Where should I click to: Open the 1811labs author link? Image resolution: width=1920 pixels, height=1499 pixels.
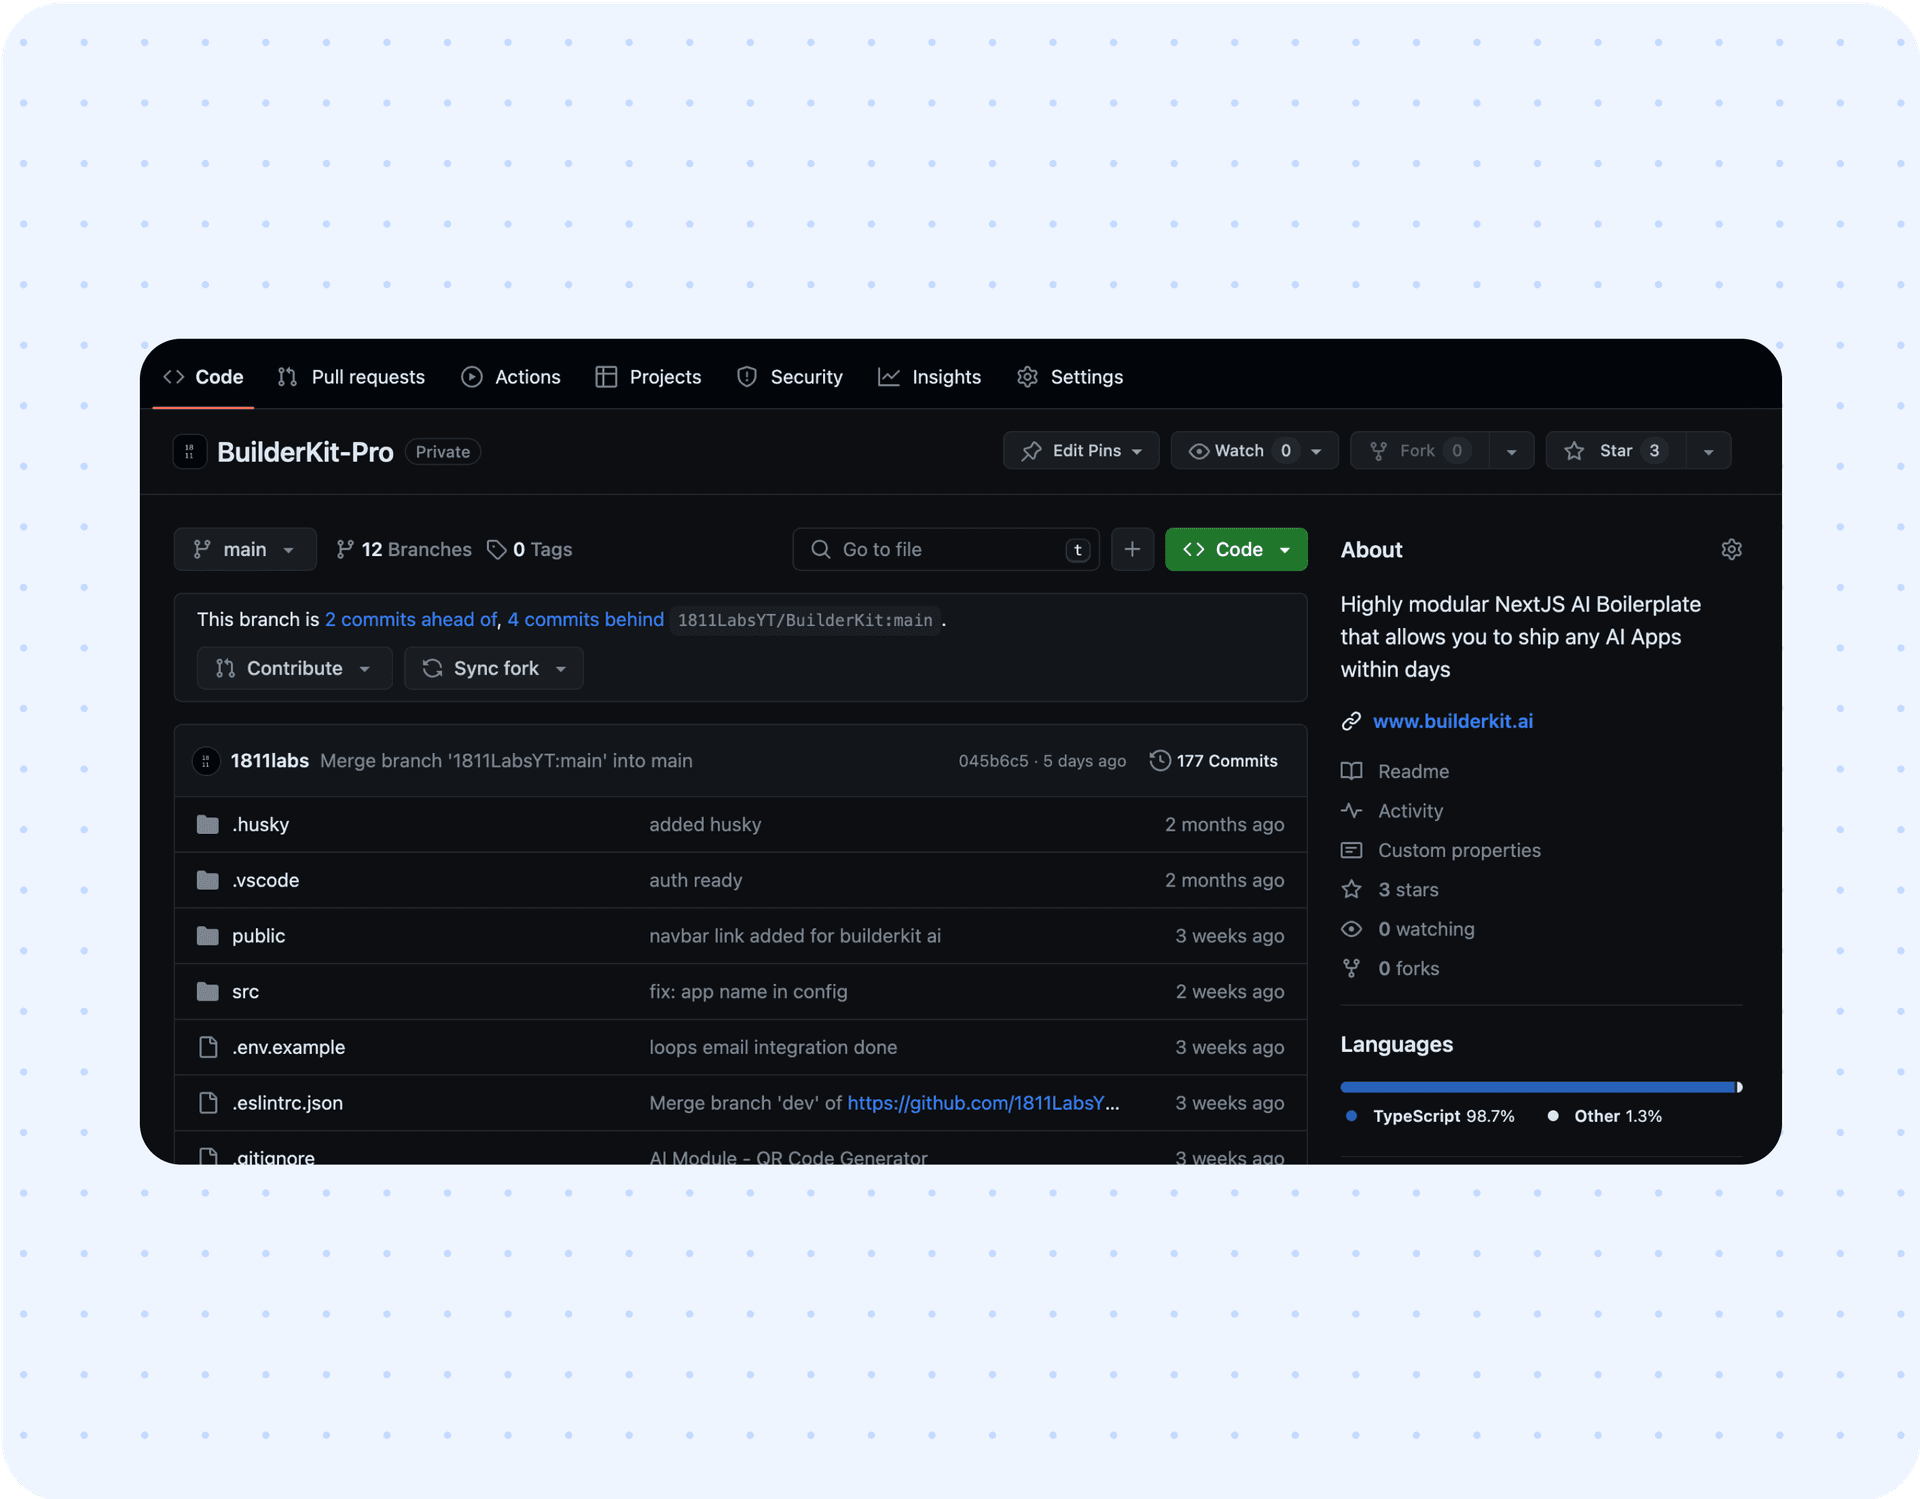pos(270,761)
